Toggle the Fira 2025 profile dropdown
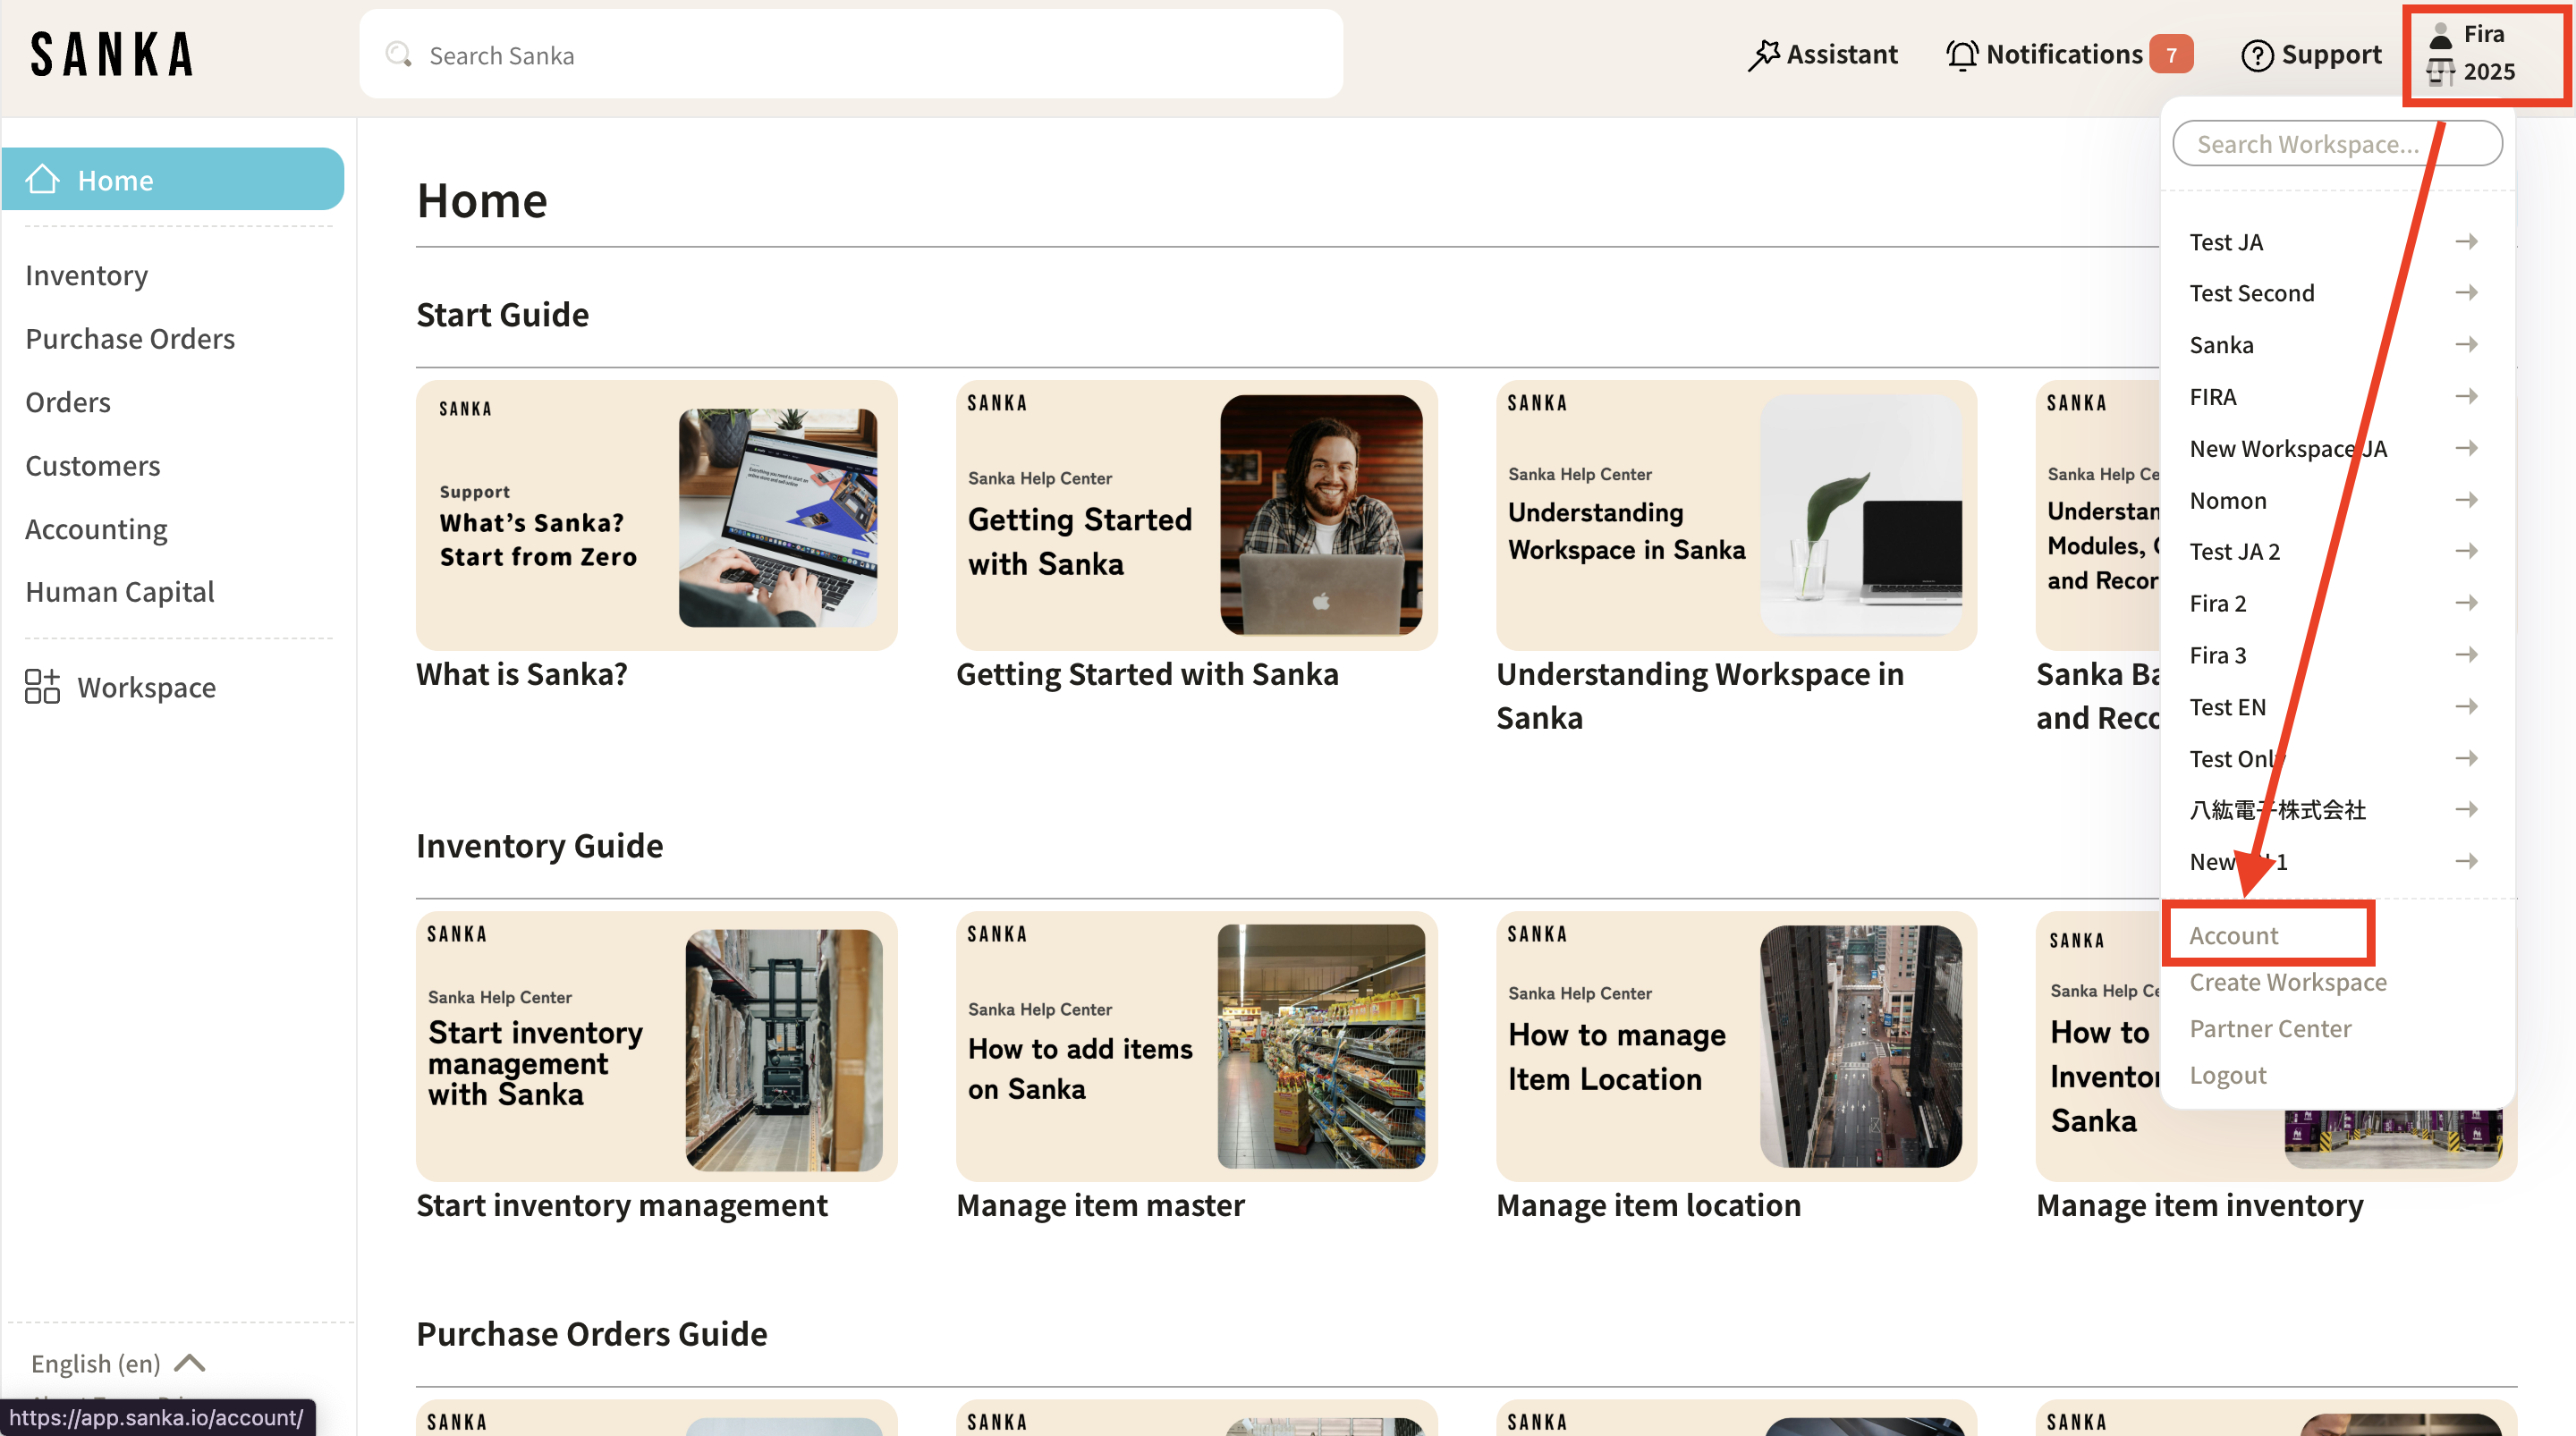The height and width of the screenshot is (1436, 2576). 2485,54
